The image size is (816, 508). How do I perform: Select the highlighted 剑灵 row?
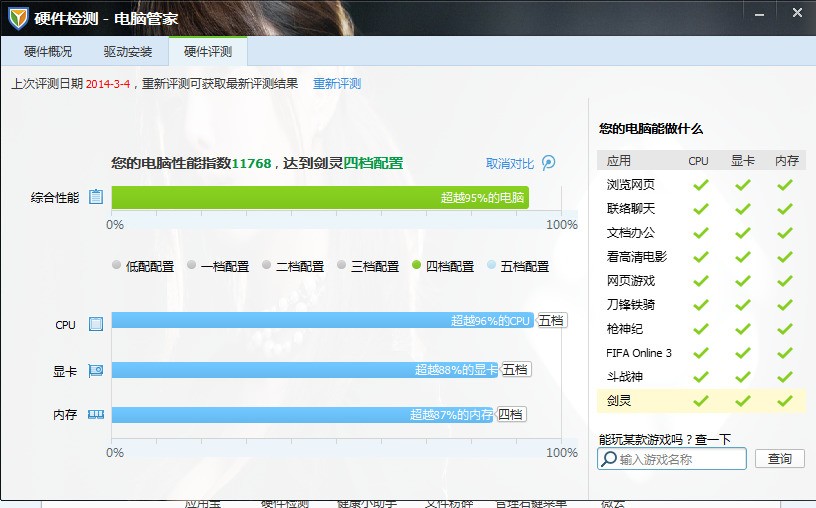click(701, 400)
